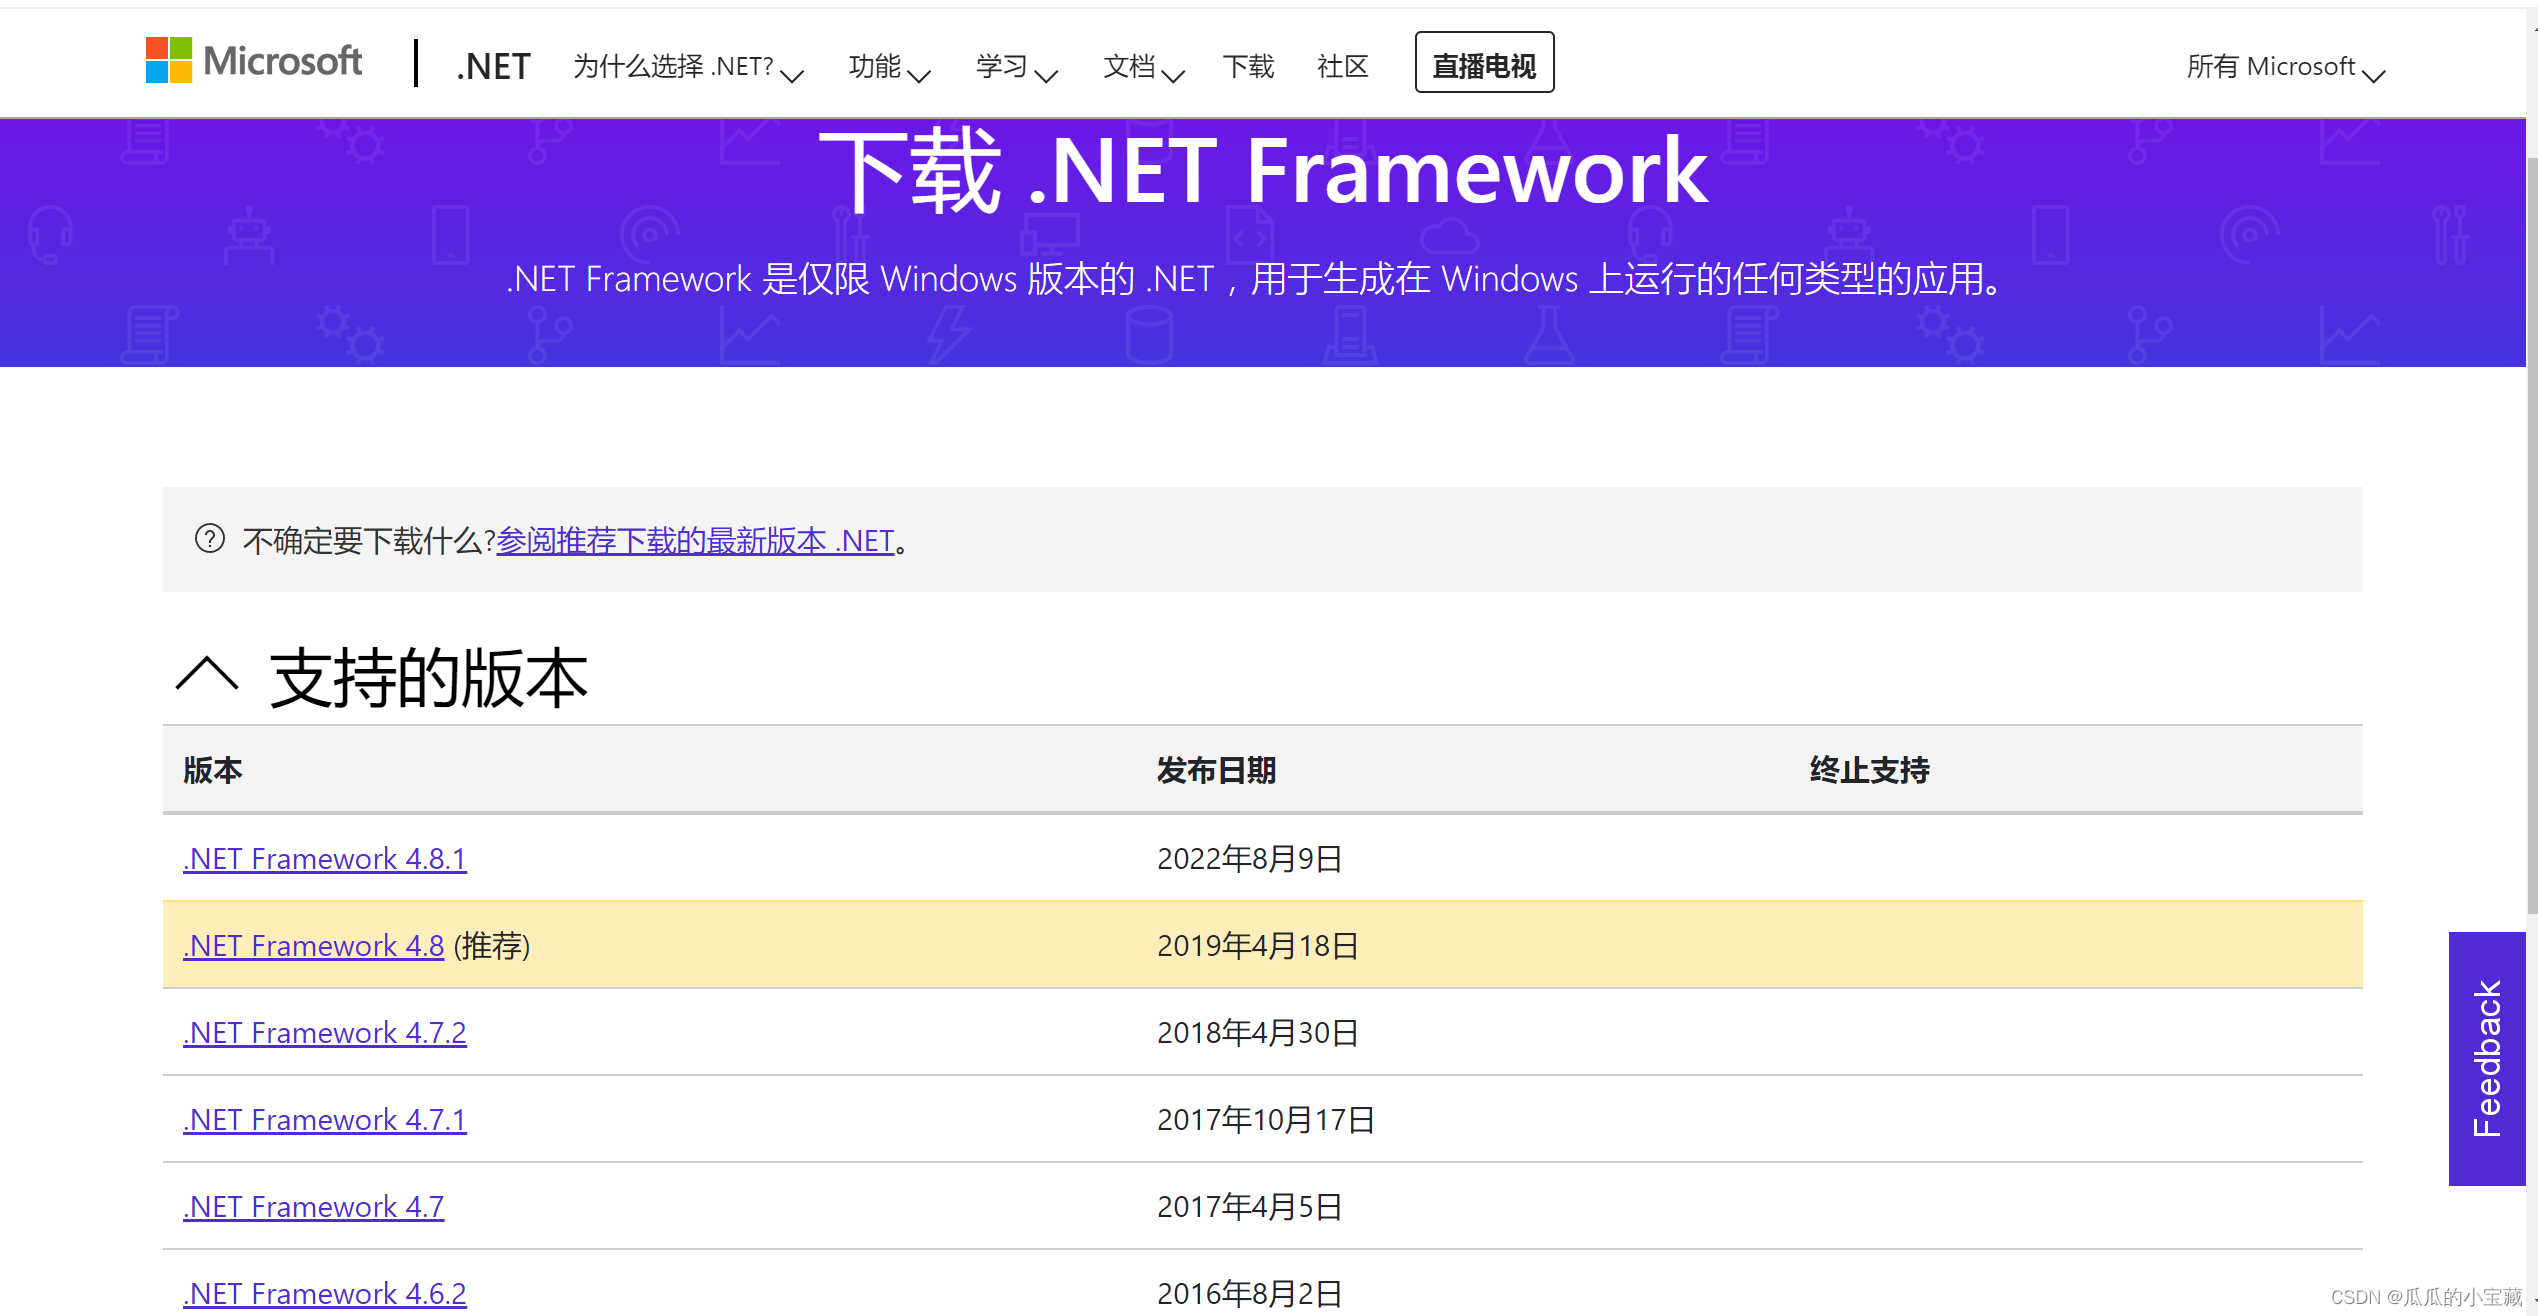
Task: Open the recommended latest .NET download link
Action: (695, 541)
